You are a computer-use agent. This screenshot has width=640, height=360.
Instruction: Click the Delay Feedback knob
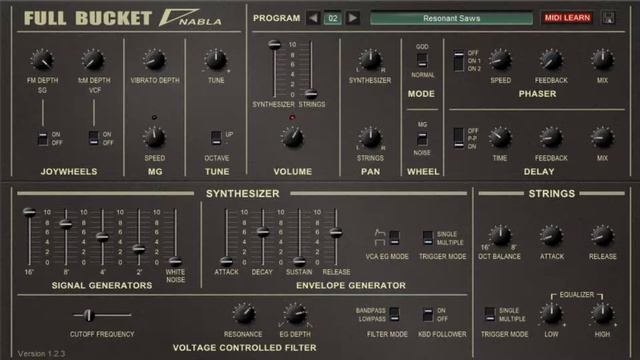pyautogui.click(x=551, y=137)
